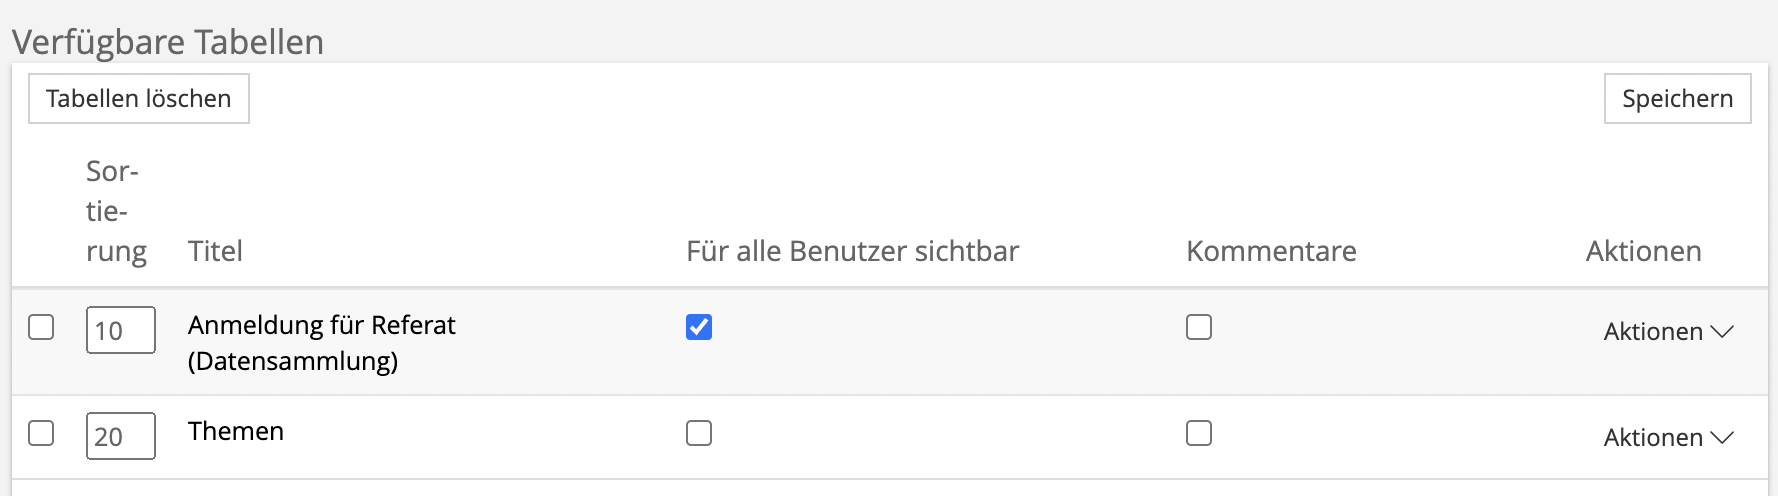1778x496 pixels.
Task: Click the sort order field showing 20
Action: tap(120, 436)
